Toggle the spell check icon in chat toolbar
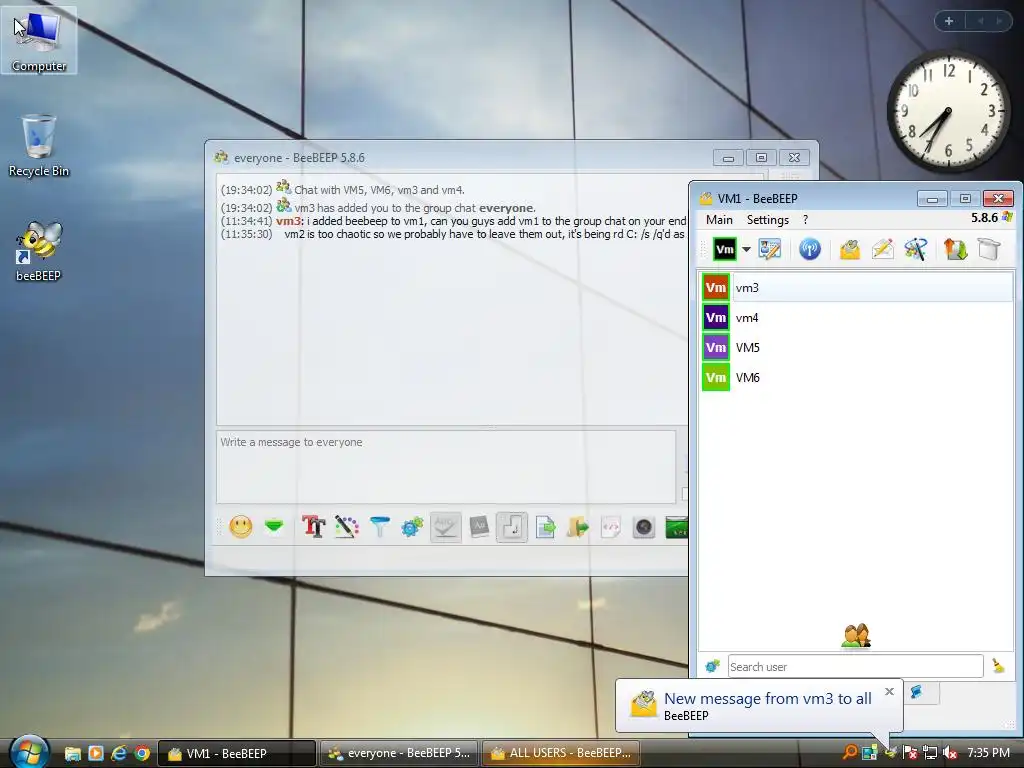Image resolution: width=1024 pixels, height=768 pixels. 445,526
